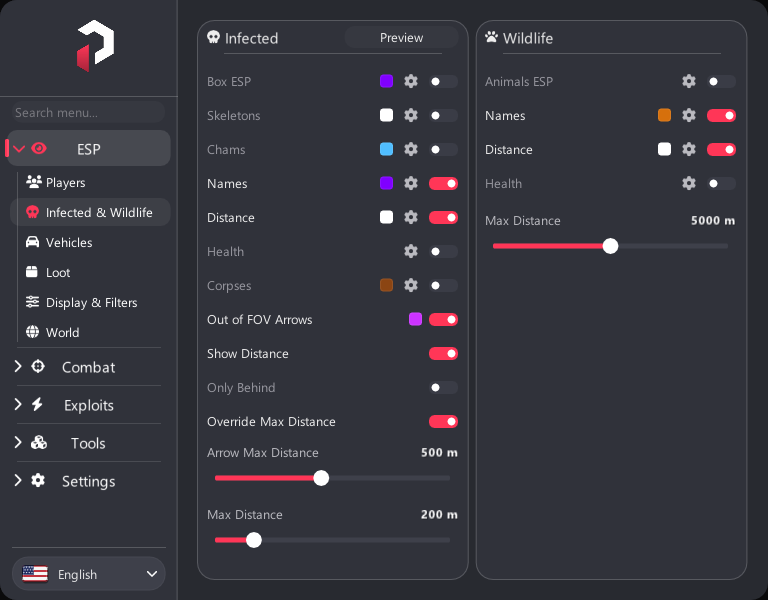Expand the Settings section chevron
This screenshot has width=768, height=600.
[x=18, y=480]
